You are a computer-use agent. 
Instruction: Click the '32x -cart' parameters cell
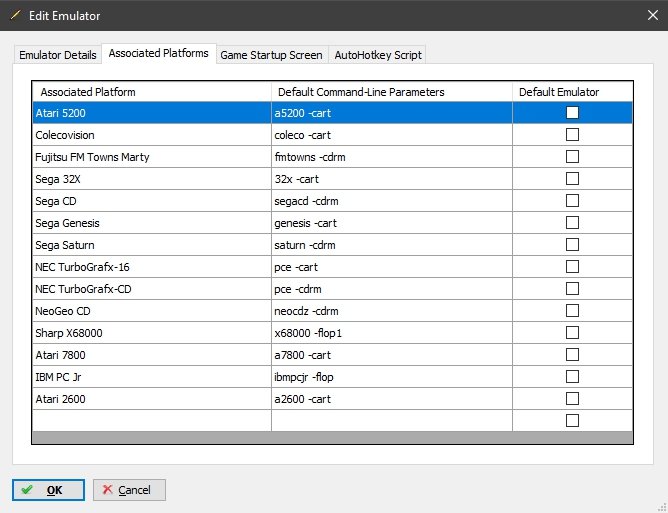(x=392, y=179)
